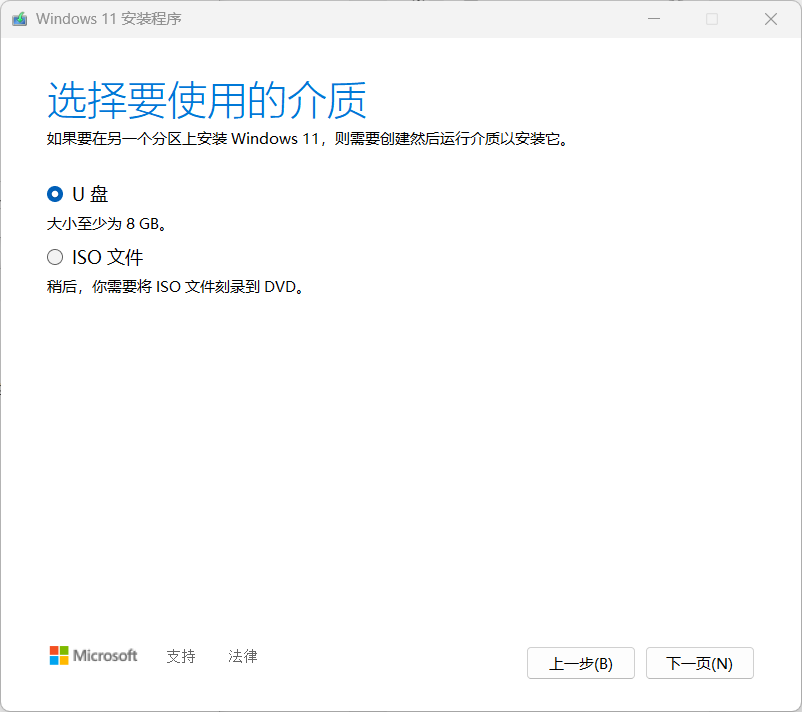Viewport: 802px width, 712px height.
Task: Open the 法律 link
Action: click(x=242, y=656)
